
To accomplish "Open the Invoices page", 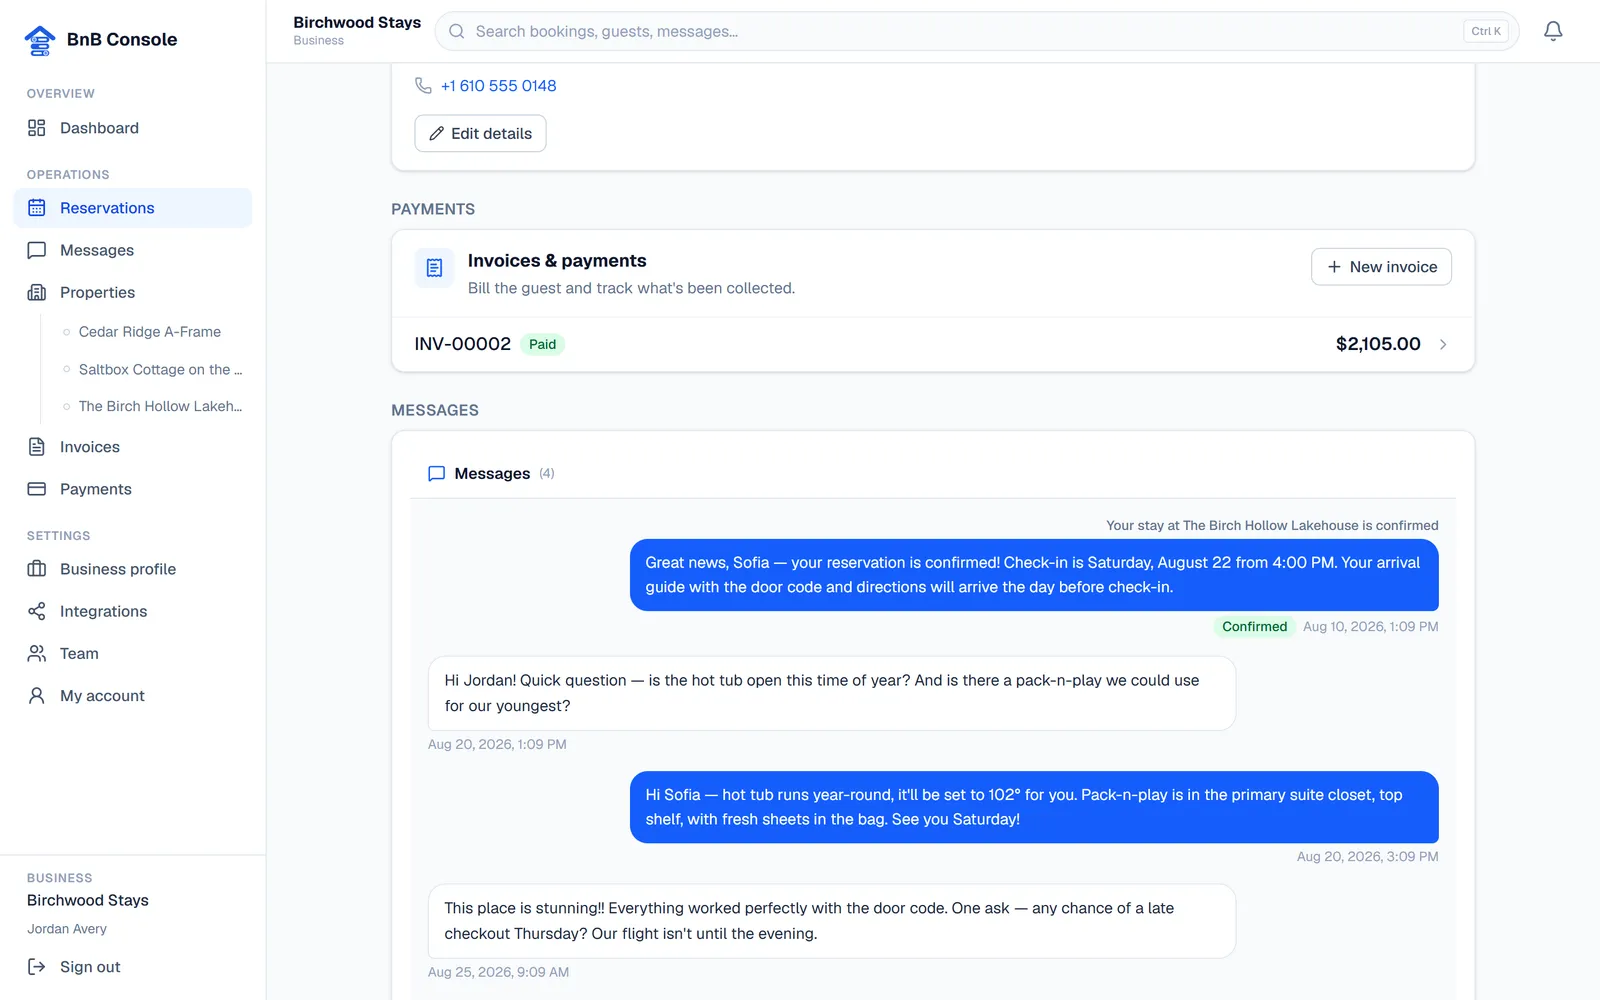I will (133, 447).
